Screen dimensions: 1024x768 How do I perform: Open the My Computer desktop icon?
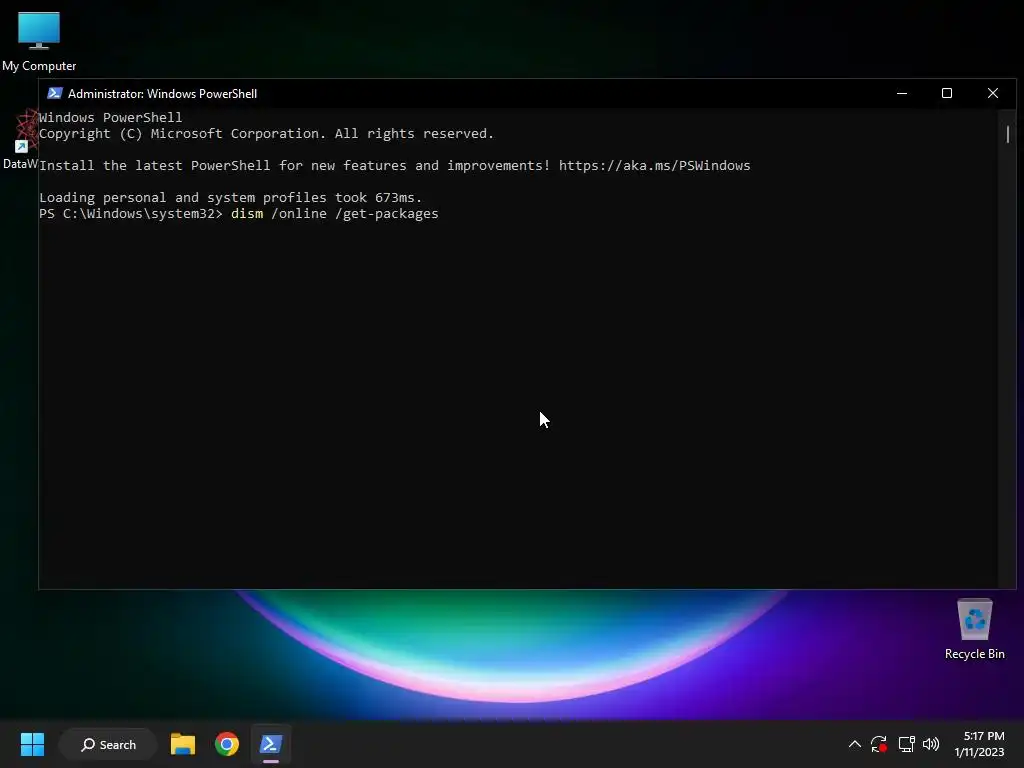point(39,41)
